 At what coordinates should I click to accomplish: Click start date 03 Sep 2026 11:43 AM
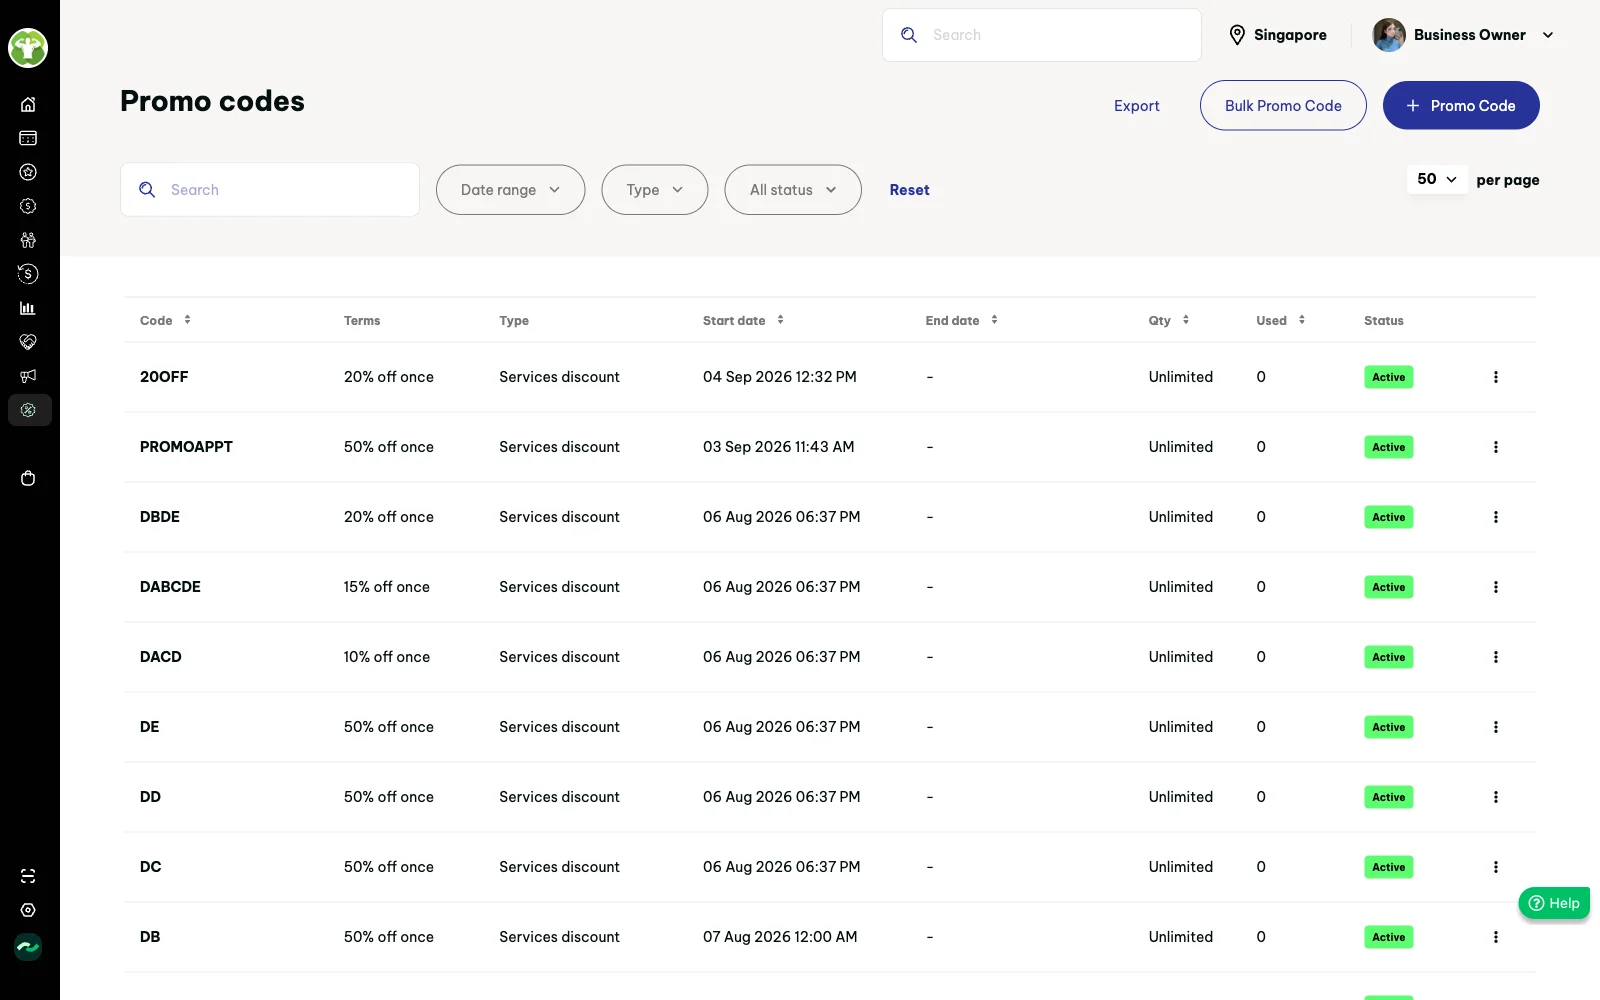(779, 447)
